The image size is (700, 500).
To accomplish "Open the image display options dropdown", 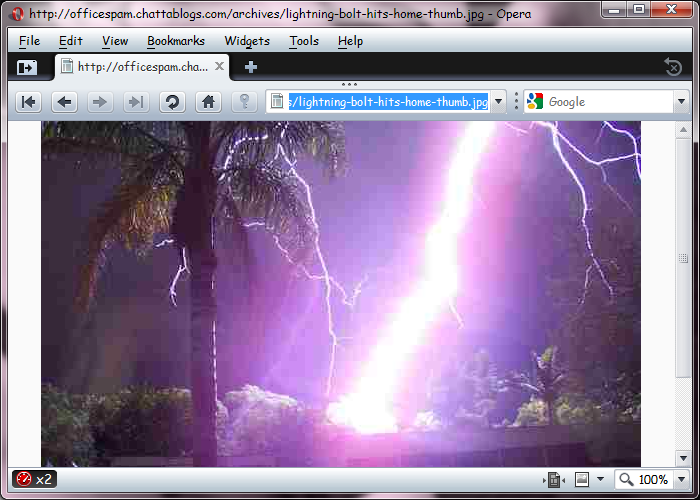I will (600, 479).
